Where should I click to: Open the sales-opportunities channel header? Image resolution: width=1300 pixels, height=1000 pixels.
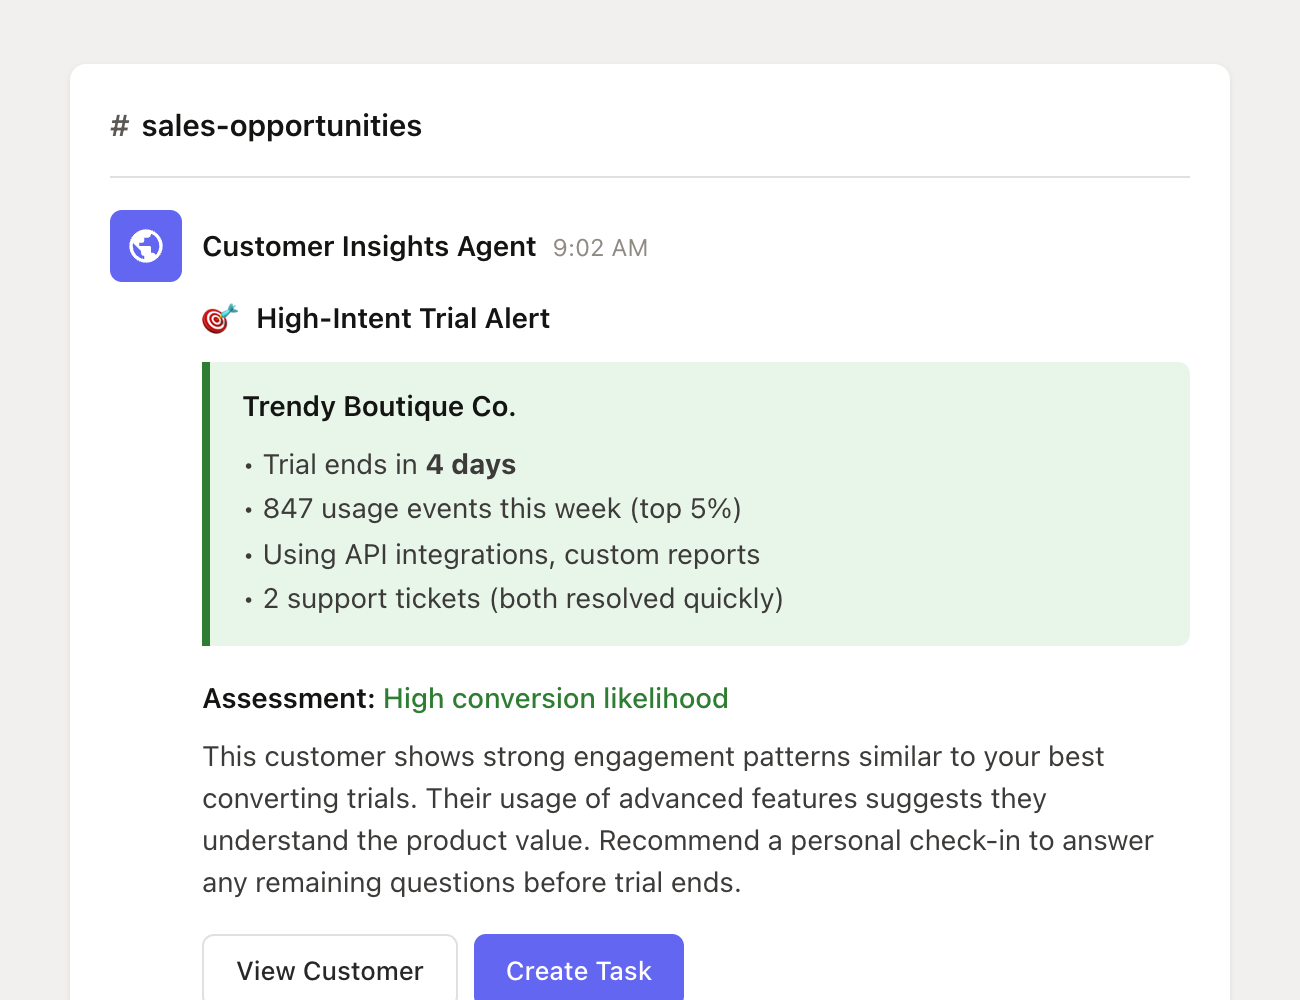(282, 126)
